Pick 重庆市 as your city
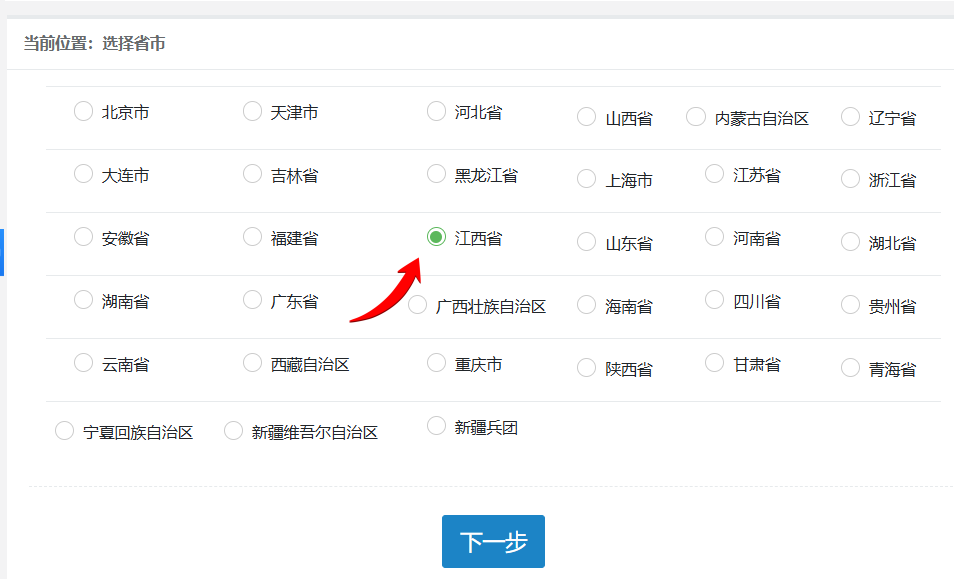Viewport: 954px width, 579px height. [x=436, y=363]
